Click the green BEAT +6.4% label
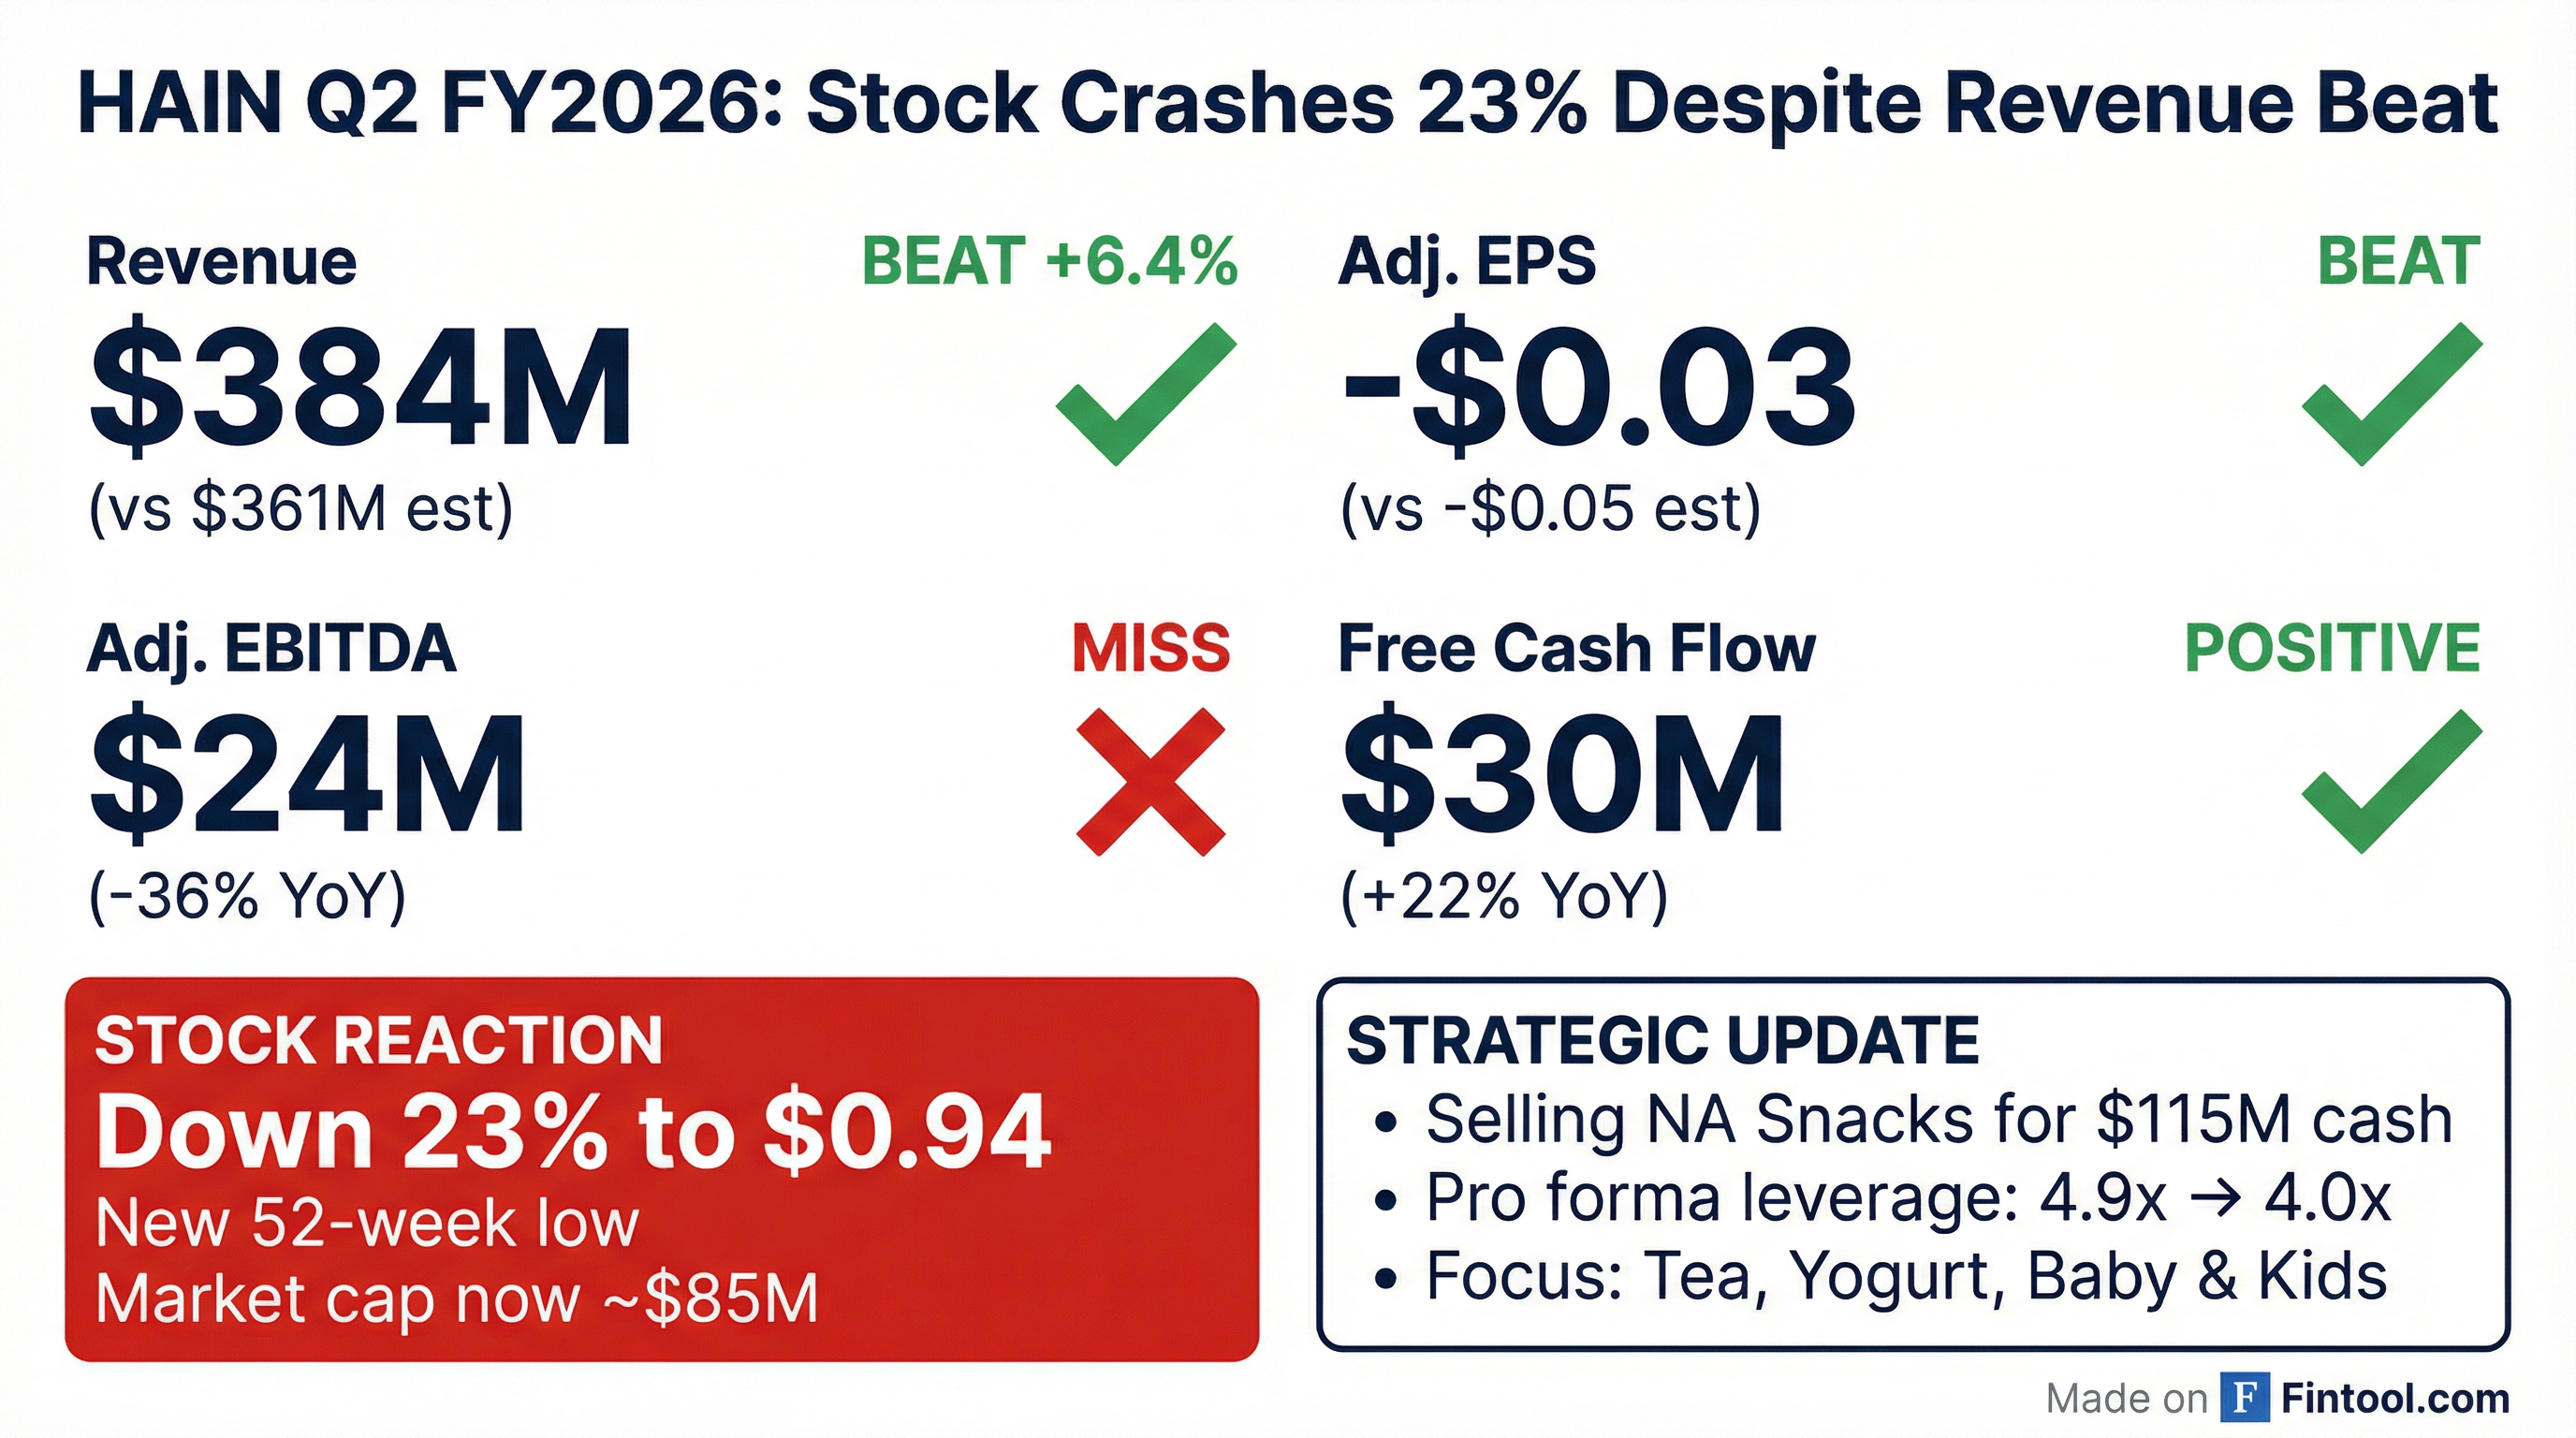Viewport: 2576px width, 1438px height. 1049,262
